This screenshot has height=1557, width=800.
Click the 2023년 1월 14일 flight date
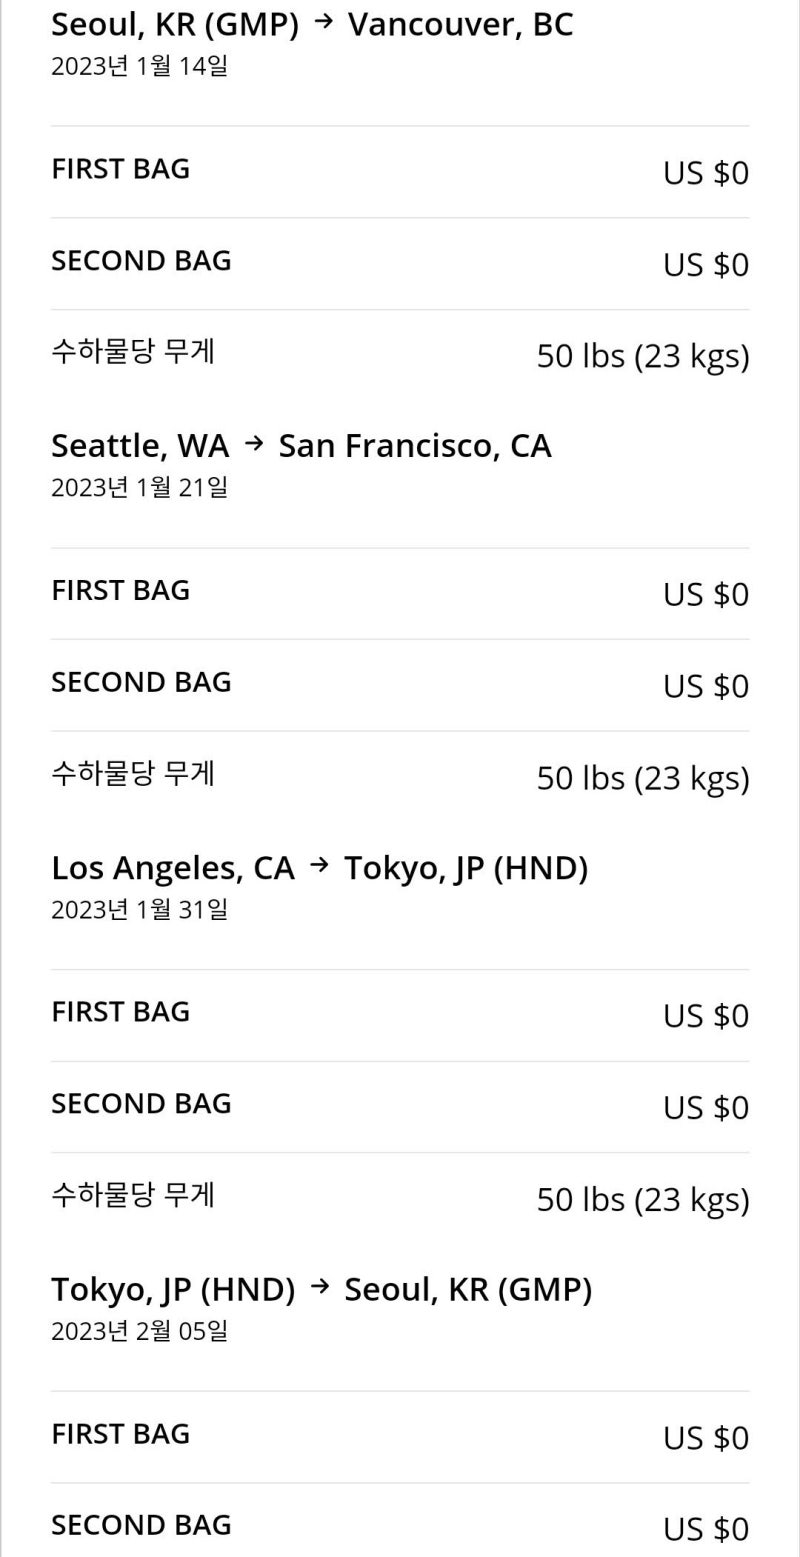[139, 66]
